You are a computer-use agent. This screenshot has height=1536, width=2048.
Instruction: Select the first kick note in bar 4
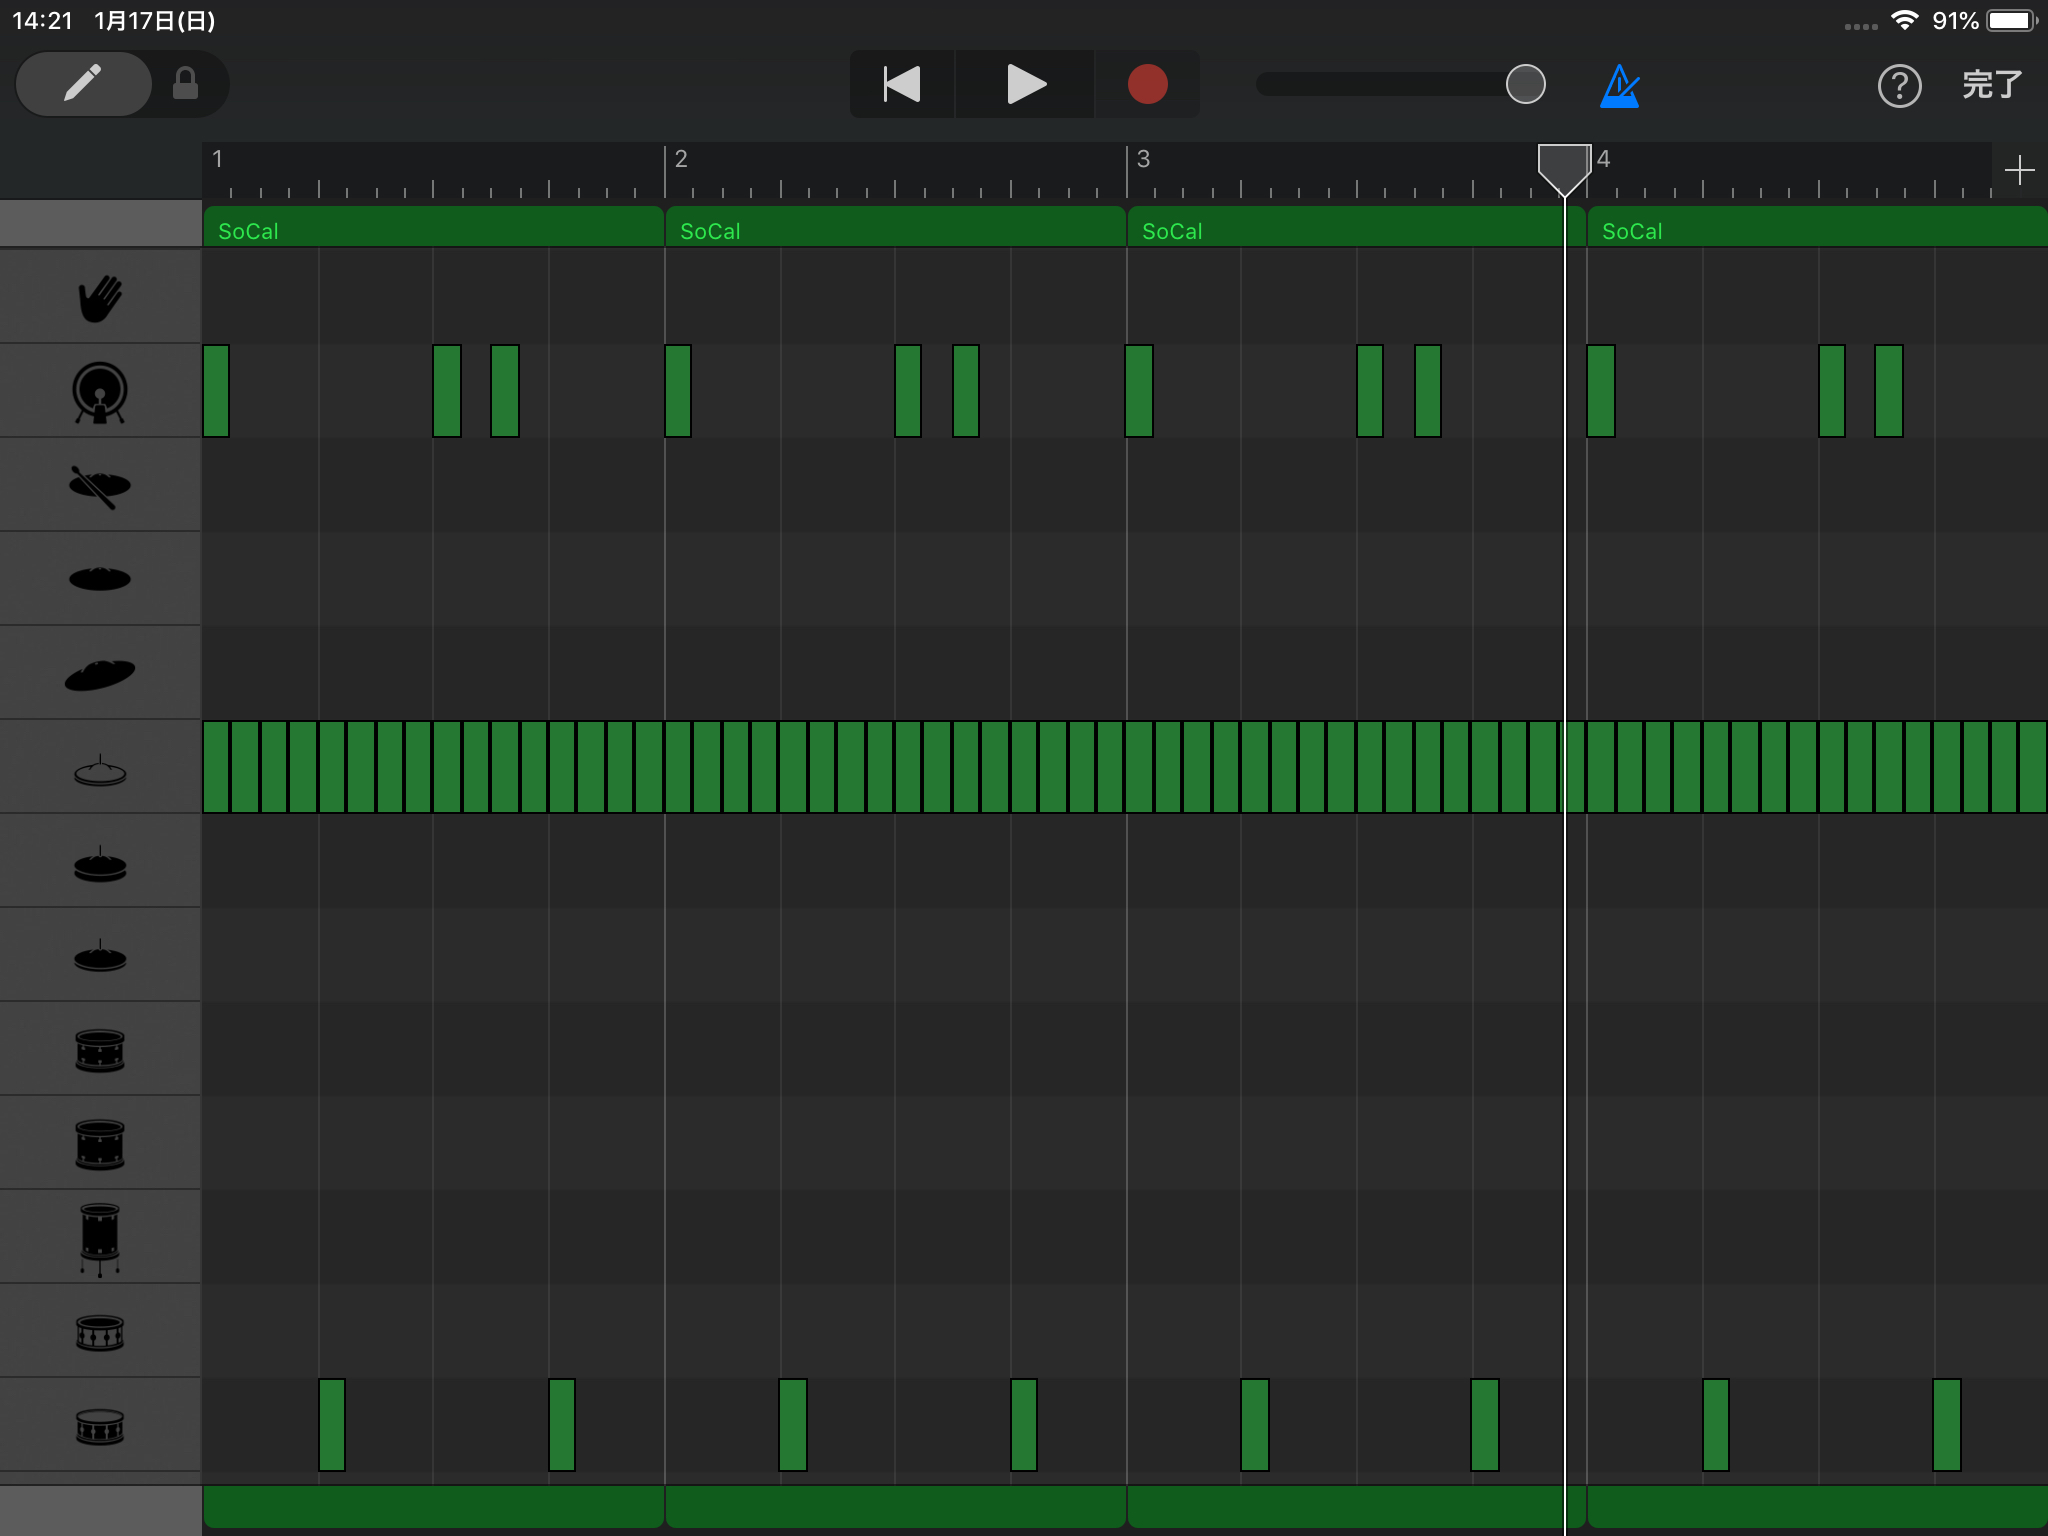tap(1601, 391)
